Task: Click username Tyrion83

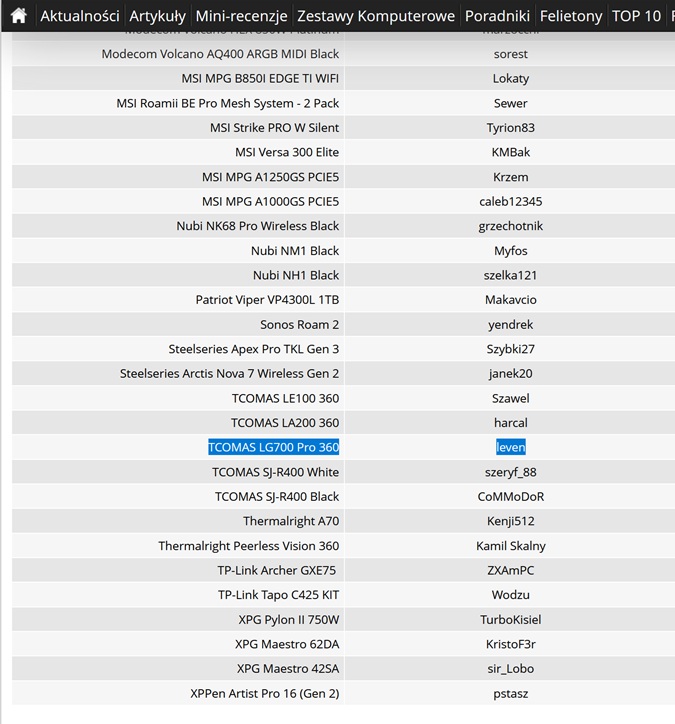Action: [x=511, y=127]
